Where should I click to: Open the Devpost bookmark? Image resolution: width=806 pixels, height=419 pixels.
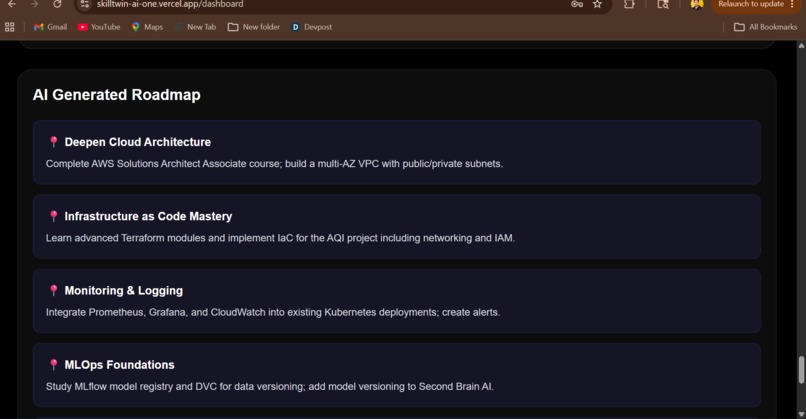[312, 27]
